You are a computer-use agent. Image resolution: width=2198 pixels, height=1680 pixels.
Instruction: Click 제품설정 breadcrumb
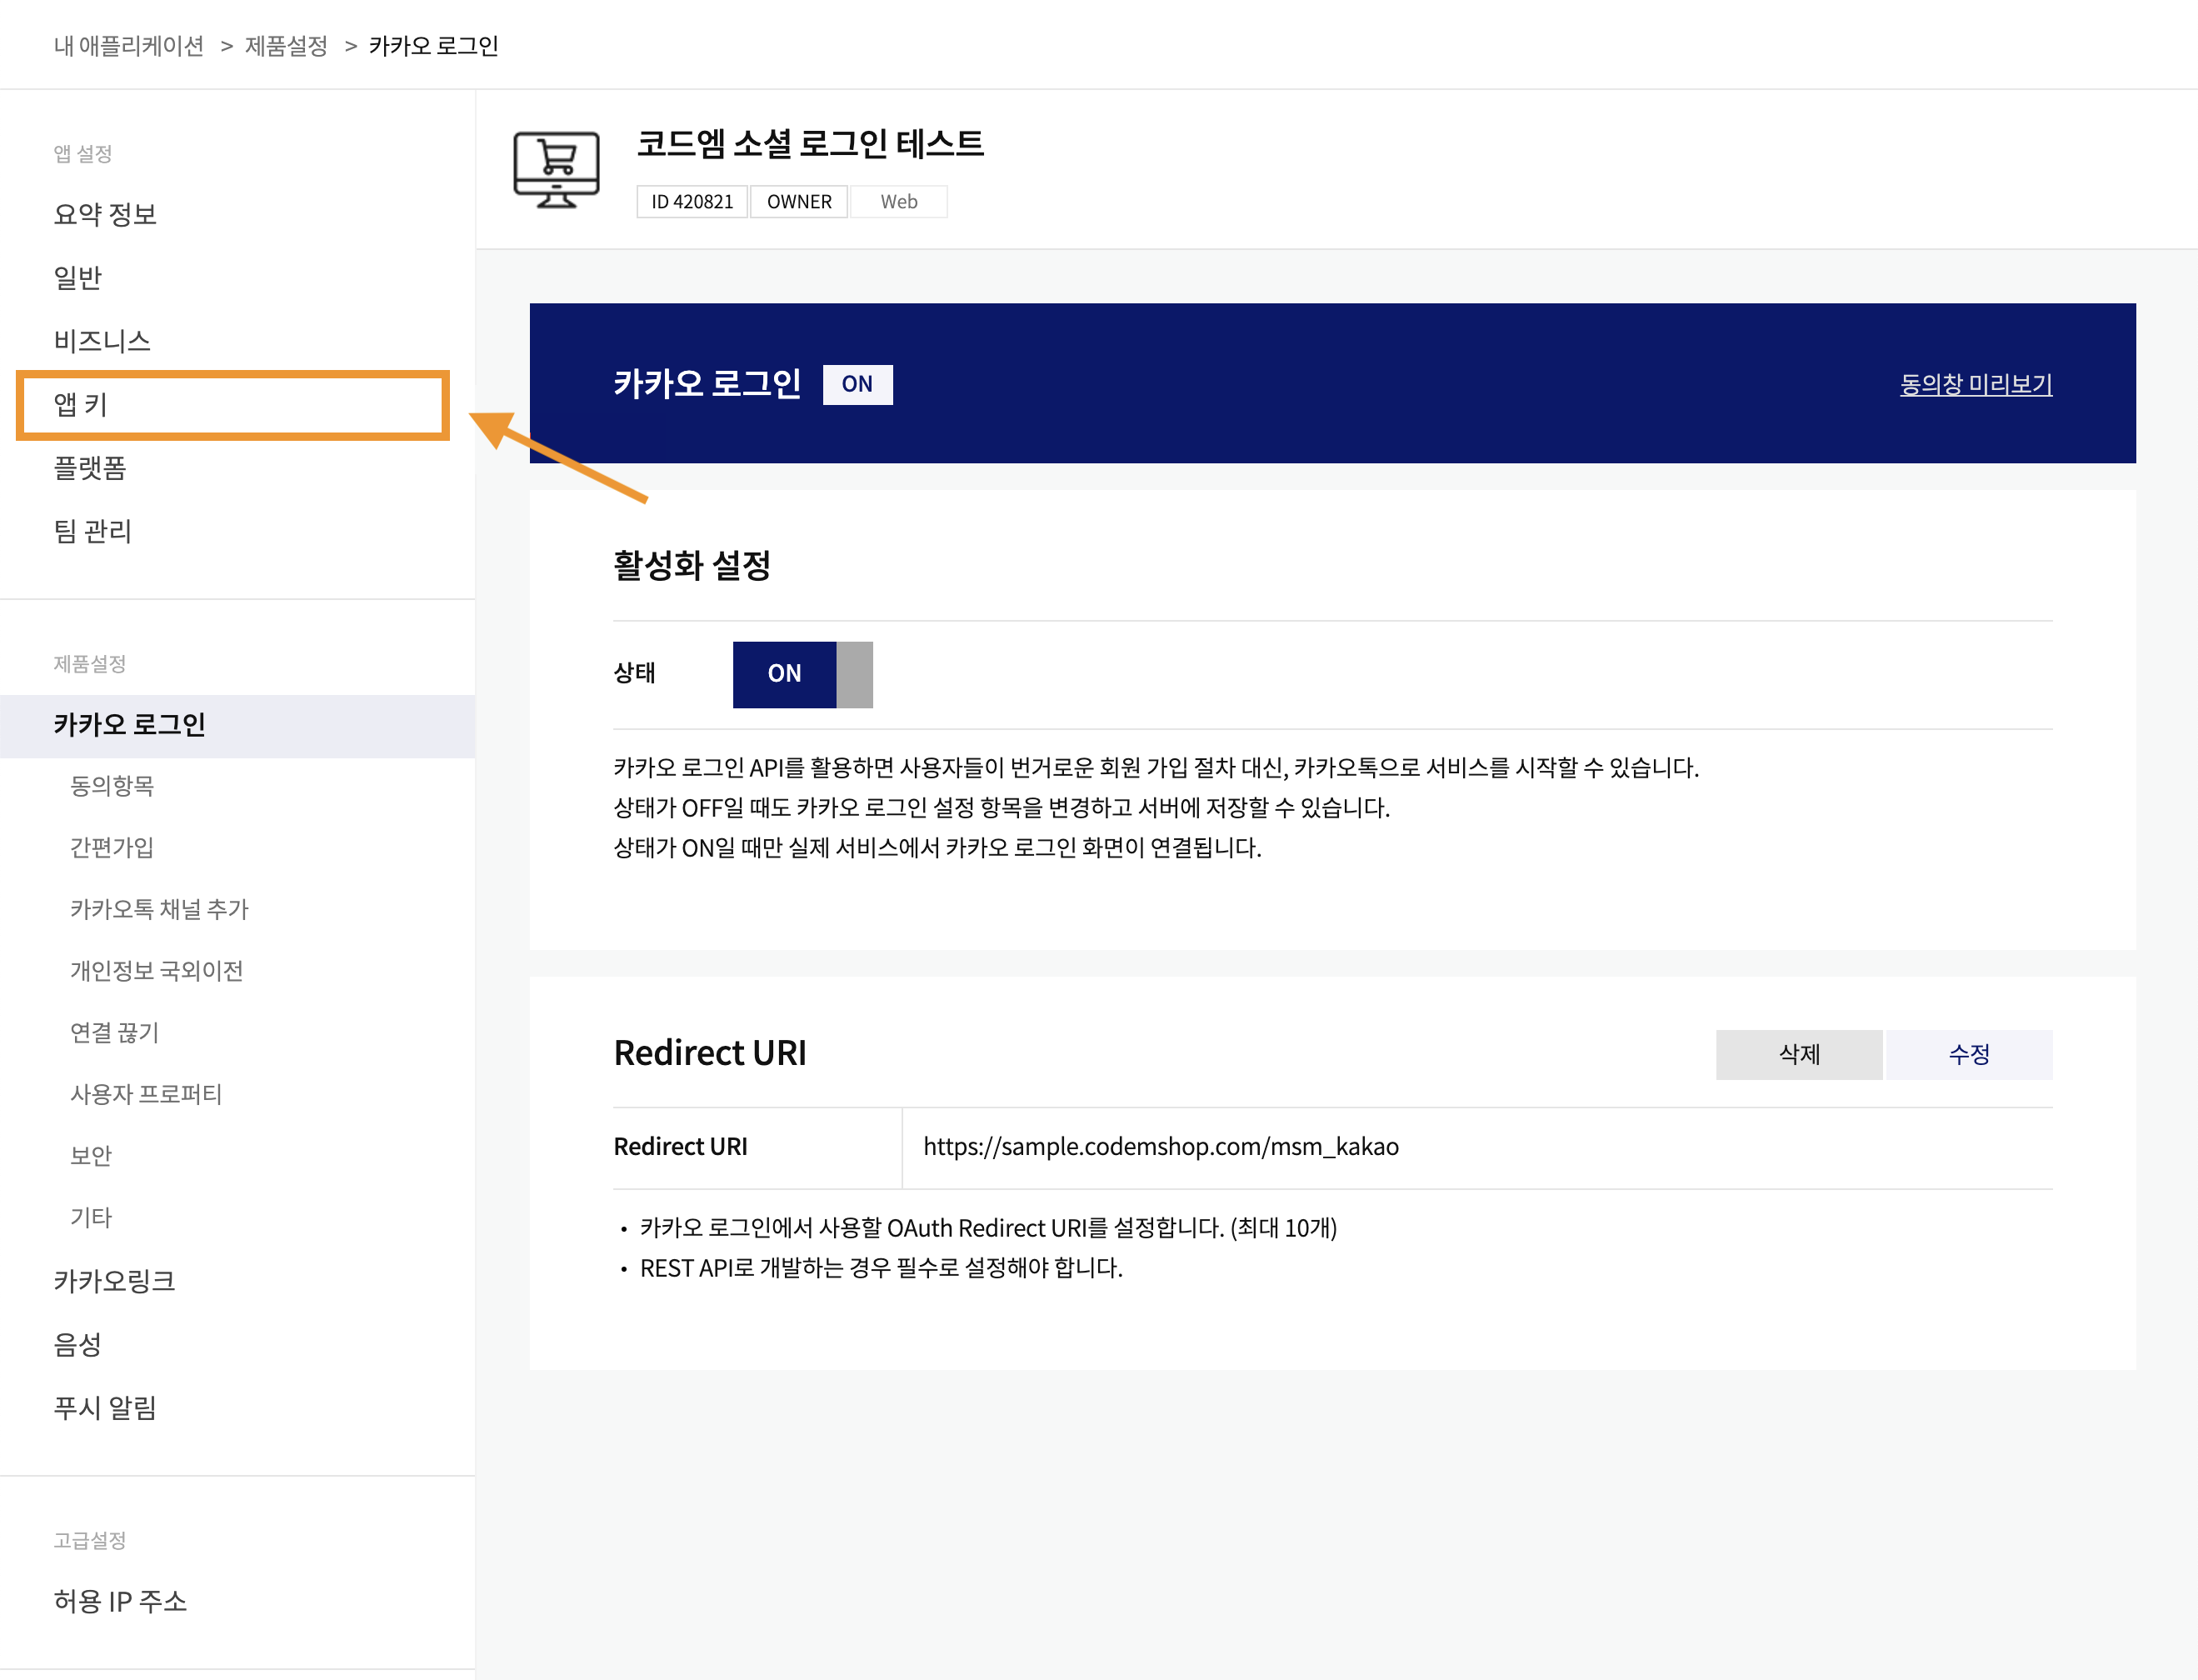tap(286, 46)
